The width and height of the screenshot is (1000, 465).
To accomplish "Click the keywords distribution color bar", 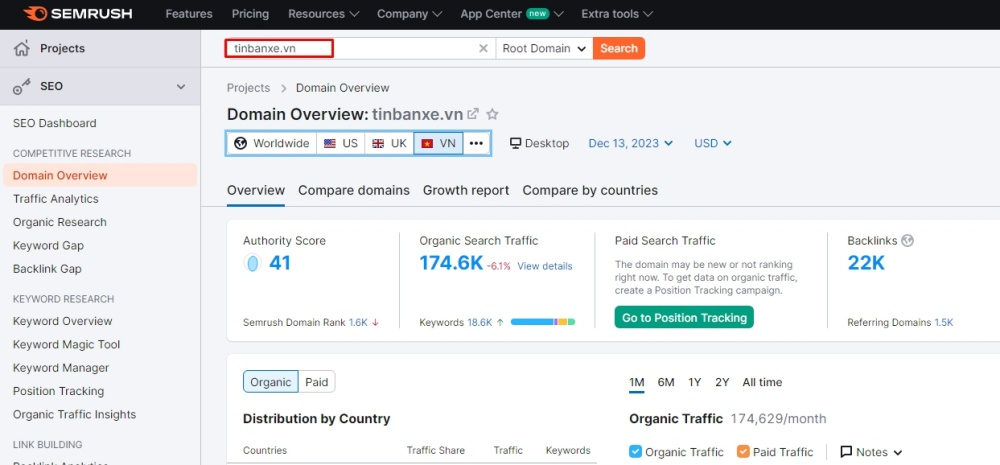I will click(542, 322).
